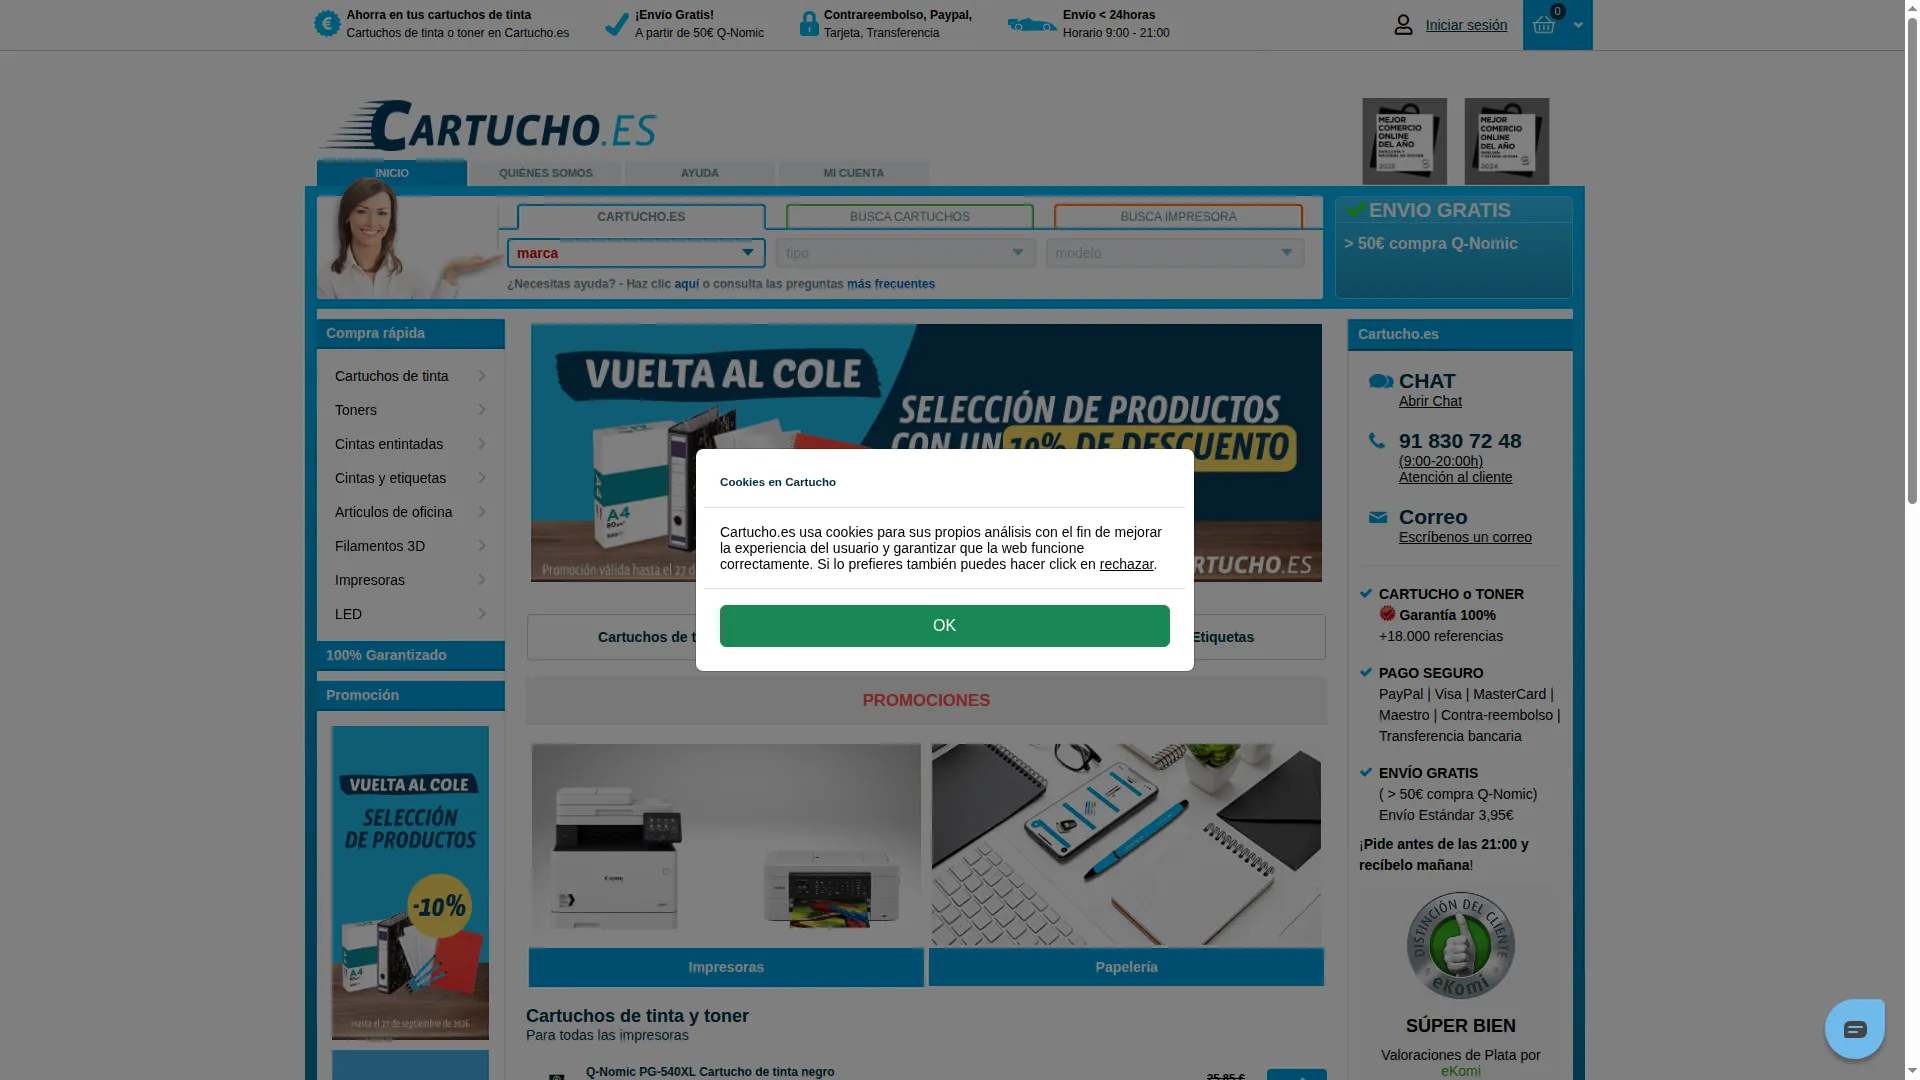The height and width of the screenshot is (1080, 1920).
Task: Click Escríbenos un correo link
Action: pyautogui.click(x=1465, y=537)
